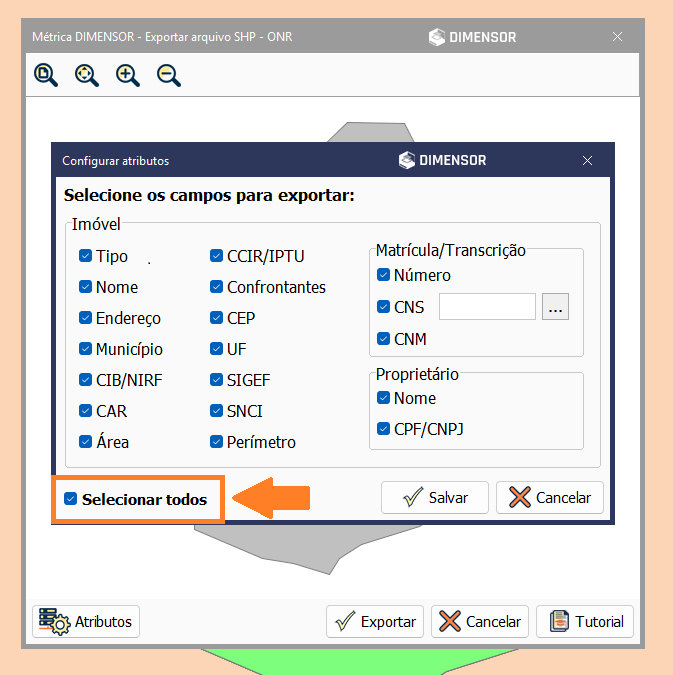Click inside the CNS text field

click(487, 307)
